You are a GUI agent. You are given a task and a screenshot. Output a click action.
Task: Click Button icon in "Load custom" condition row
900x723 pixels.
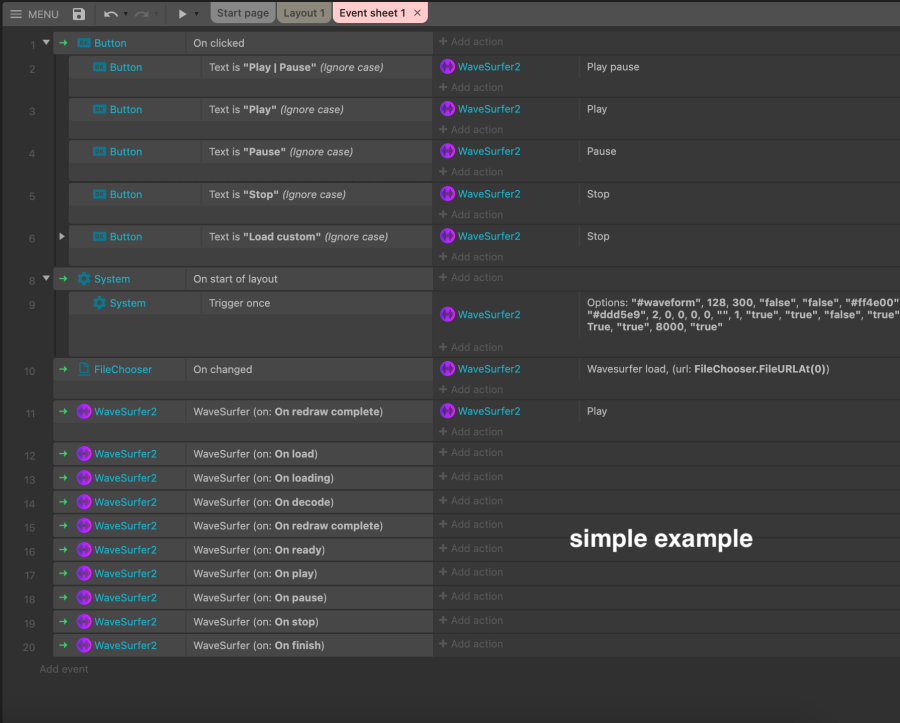pyautogui.click(x=99, y=236)
